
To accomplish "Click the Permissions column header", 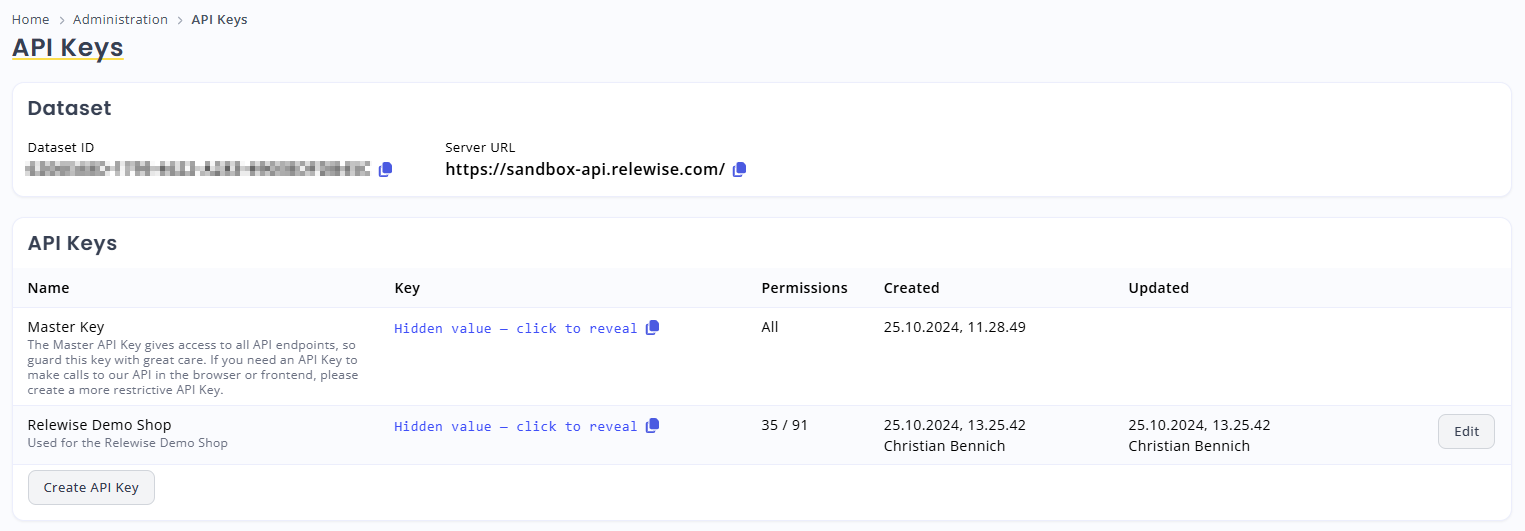I will (x=804, y=288).
